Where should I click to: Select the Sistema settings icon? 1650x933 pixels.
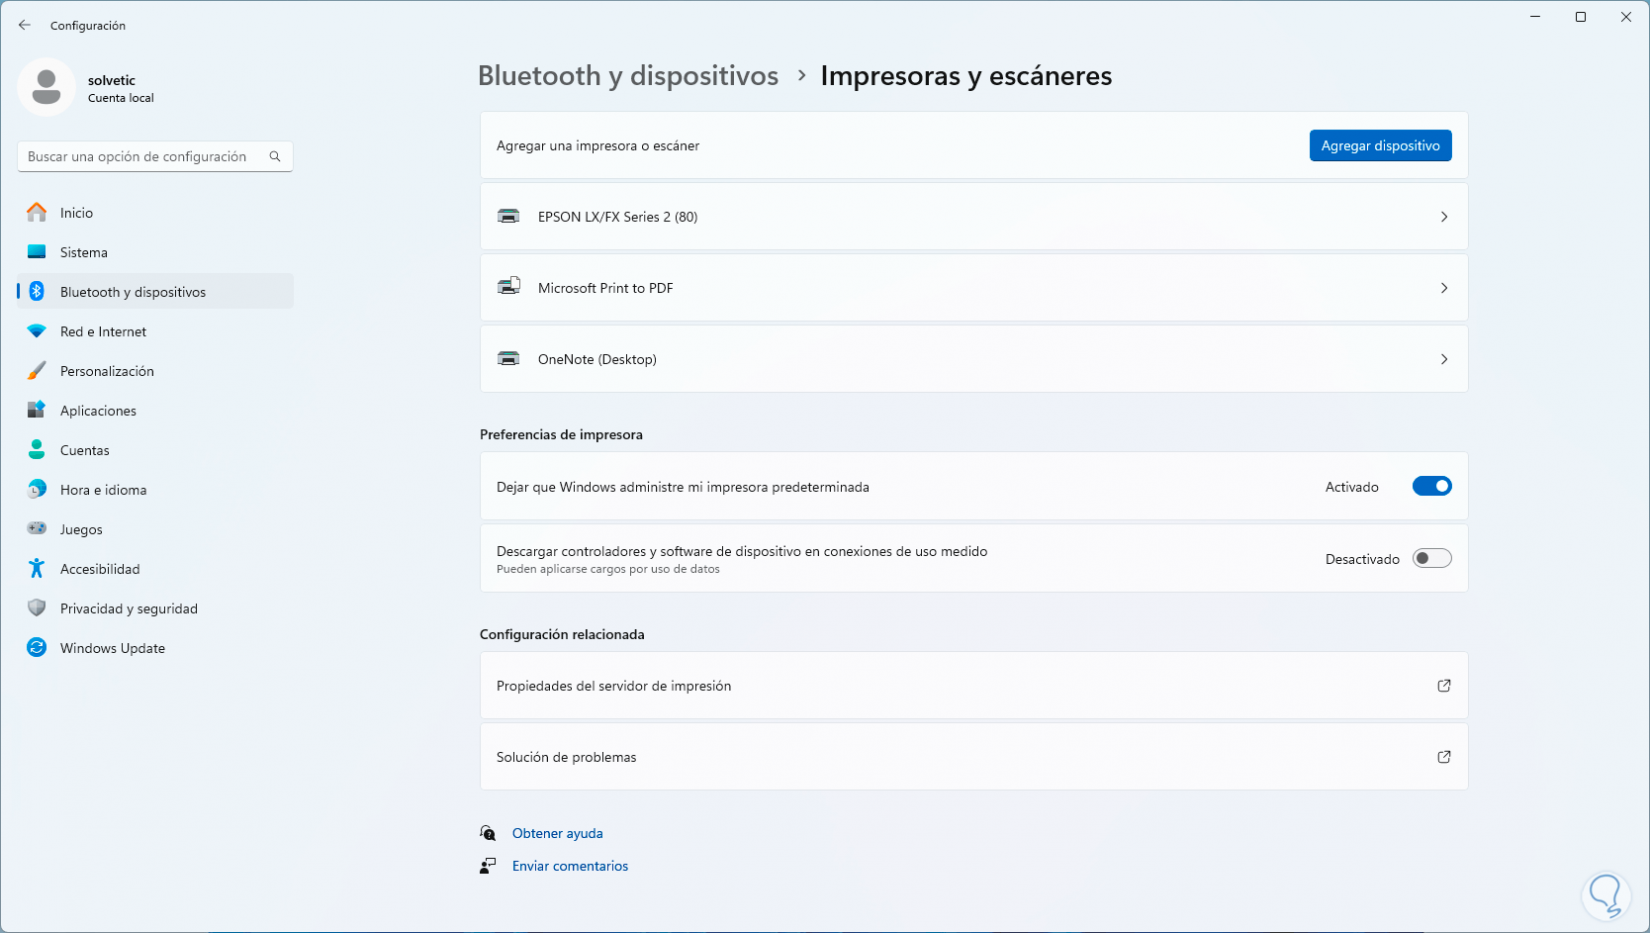click(x=36, y=252)
